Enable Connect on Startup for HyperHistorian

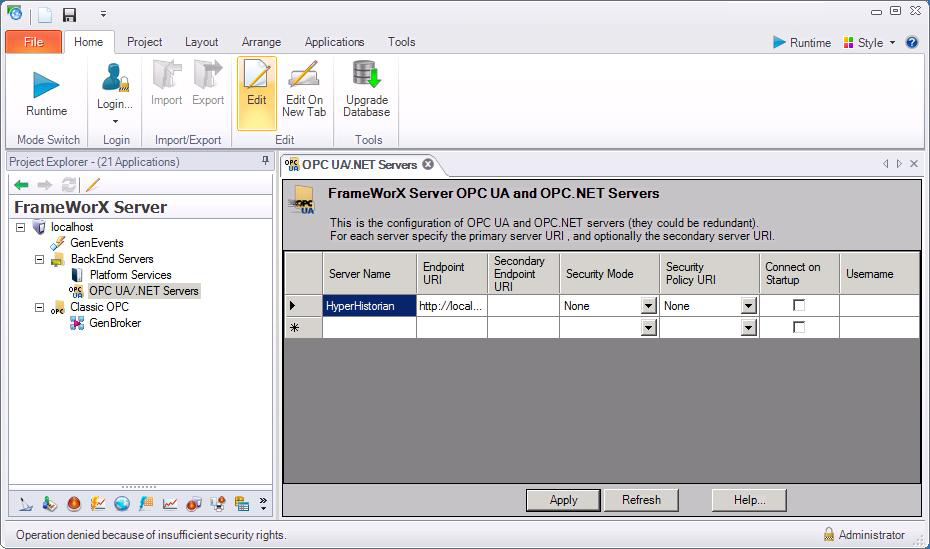click(799, 305)
